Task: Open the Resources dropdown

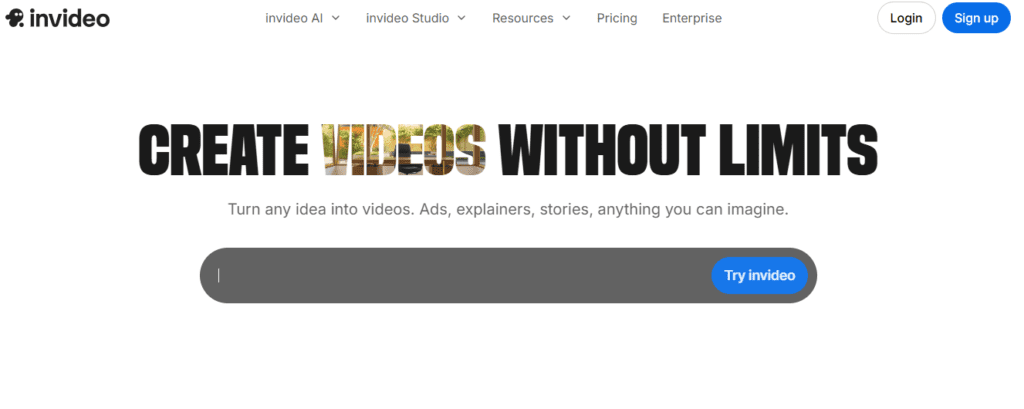Action: 531,18
